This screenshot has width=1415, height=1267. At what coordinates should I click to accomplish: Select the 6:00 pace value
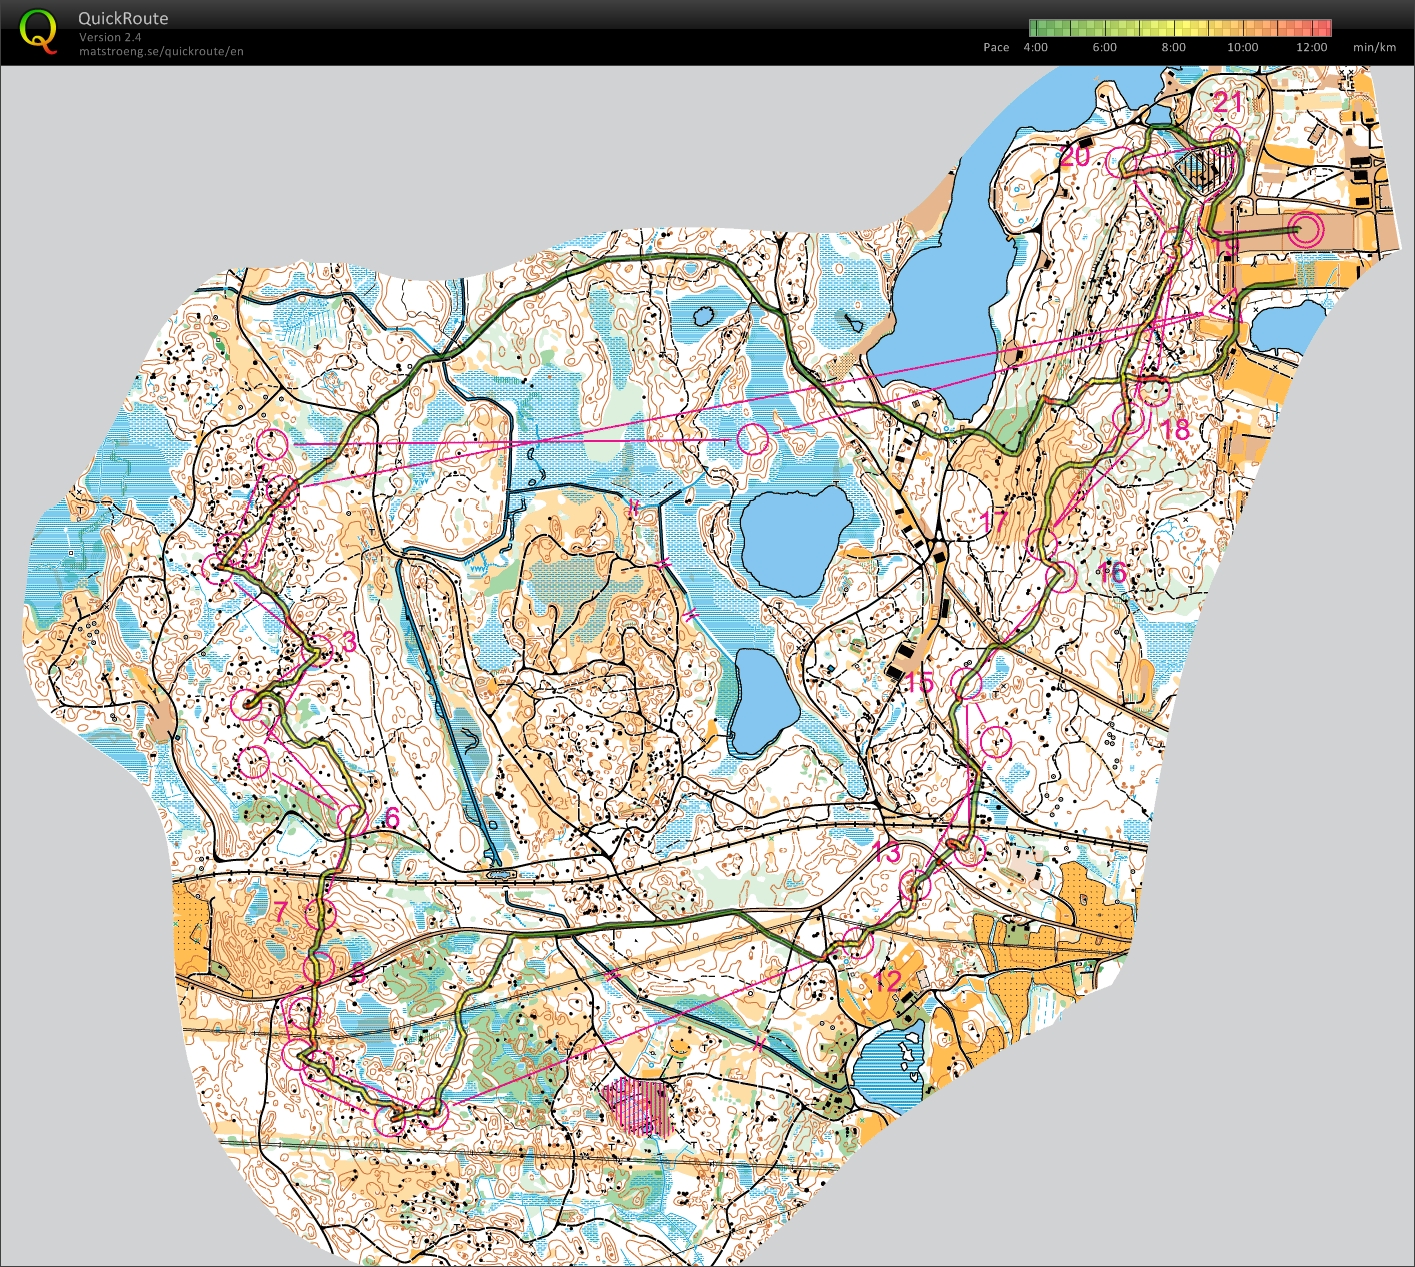coord(1104,47)
